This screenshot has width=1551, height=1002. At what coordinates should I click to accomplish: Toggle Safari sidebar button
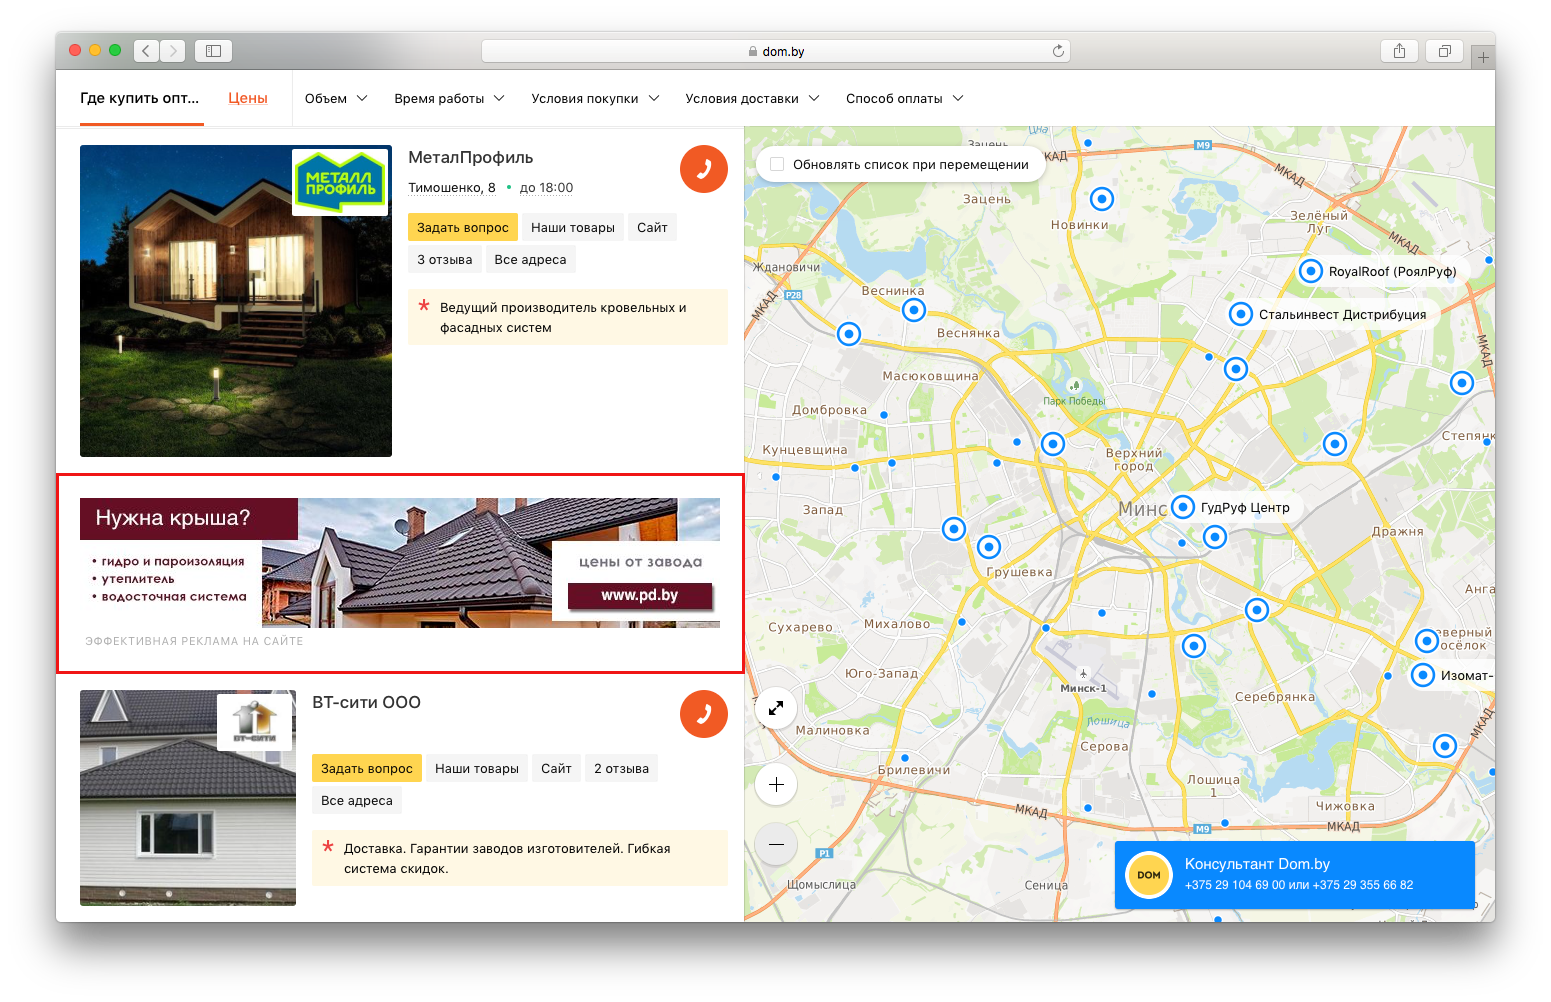pos(213,51)
